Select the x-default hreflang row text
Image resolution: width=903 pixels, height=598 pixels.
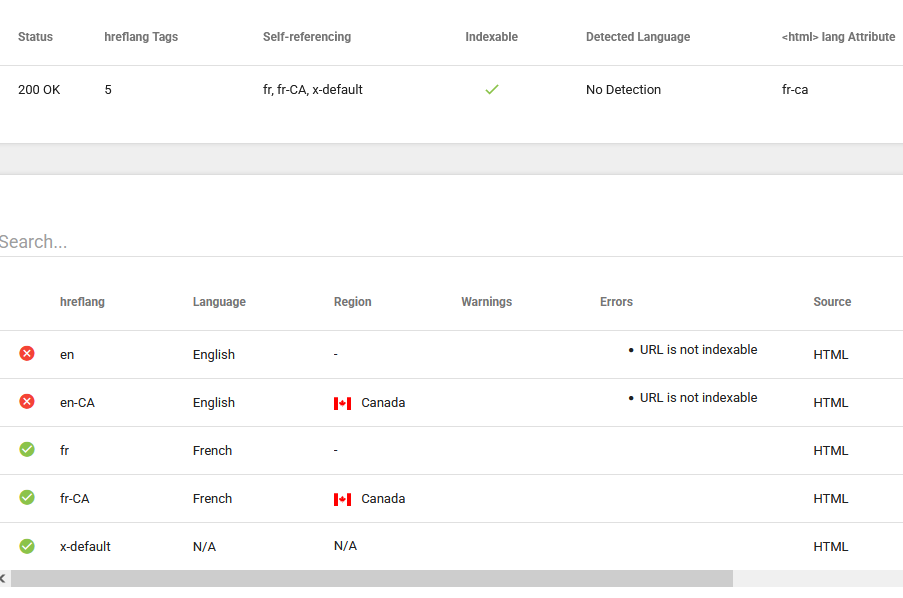[85, 547]
